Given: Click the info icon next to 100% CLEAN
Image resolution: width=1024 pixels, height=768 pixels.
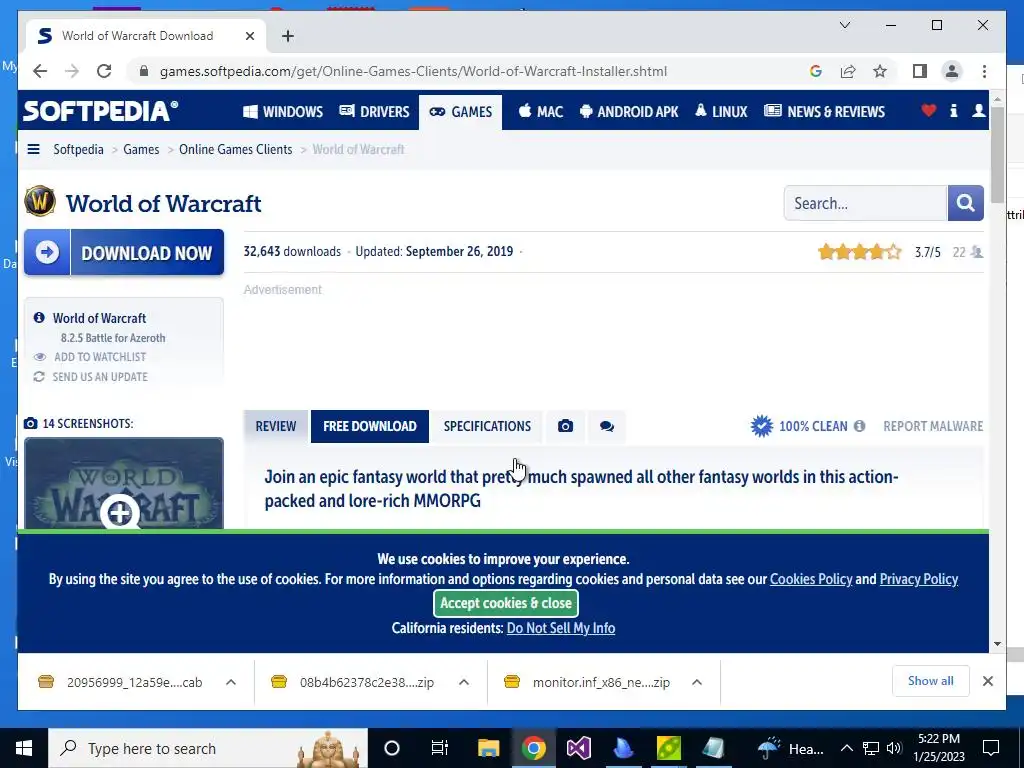Looking at the screenshot, I should coord(859,426).
